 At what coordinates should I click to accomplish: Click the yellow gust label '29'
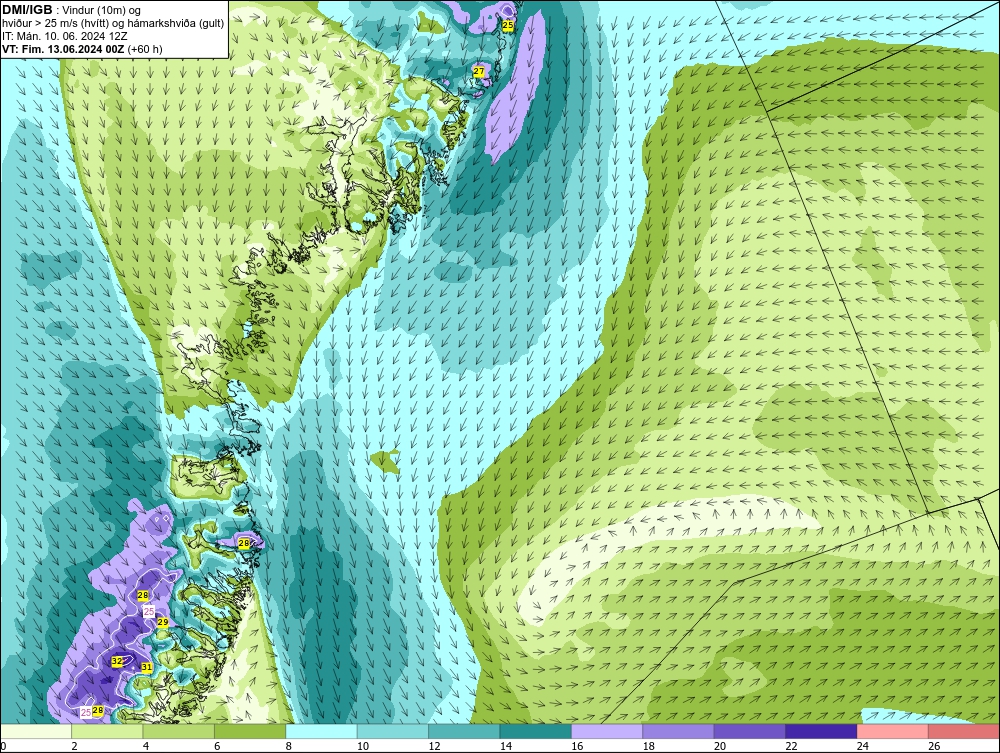tap(163, 622)
